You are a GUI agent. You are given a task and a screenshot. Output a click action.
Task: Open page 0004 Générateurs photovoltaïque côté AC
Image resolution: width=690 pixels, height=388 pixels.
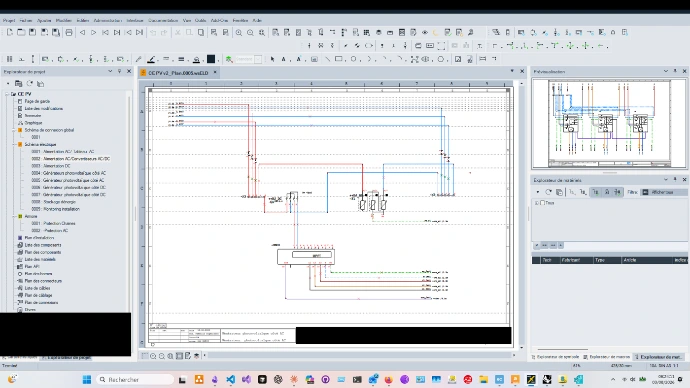pyautogui.click(x=69, y=173)
